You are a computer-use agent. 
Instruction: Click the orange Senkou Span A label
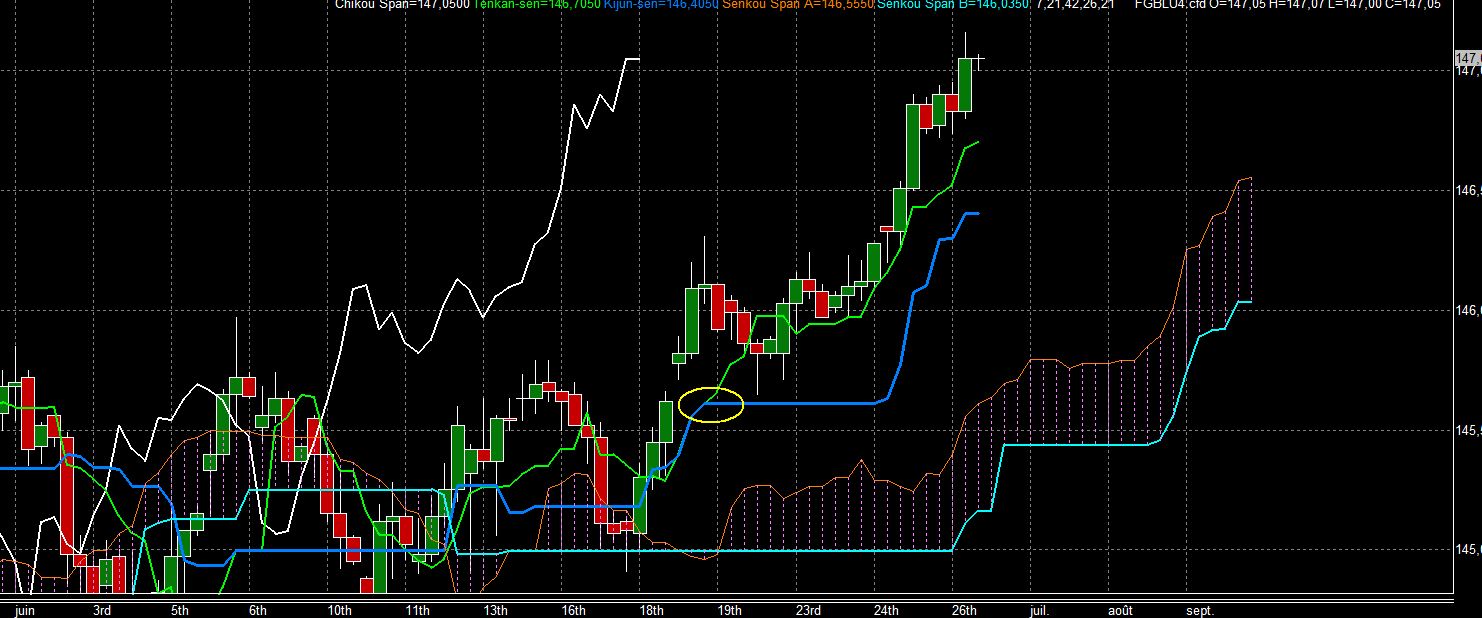[798, 5]
